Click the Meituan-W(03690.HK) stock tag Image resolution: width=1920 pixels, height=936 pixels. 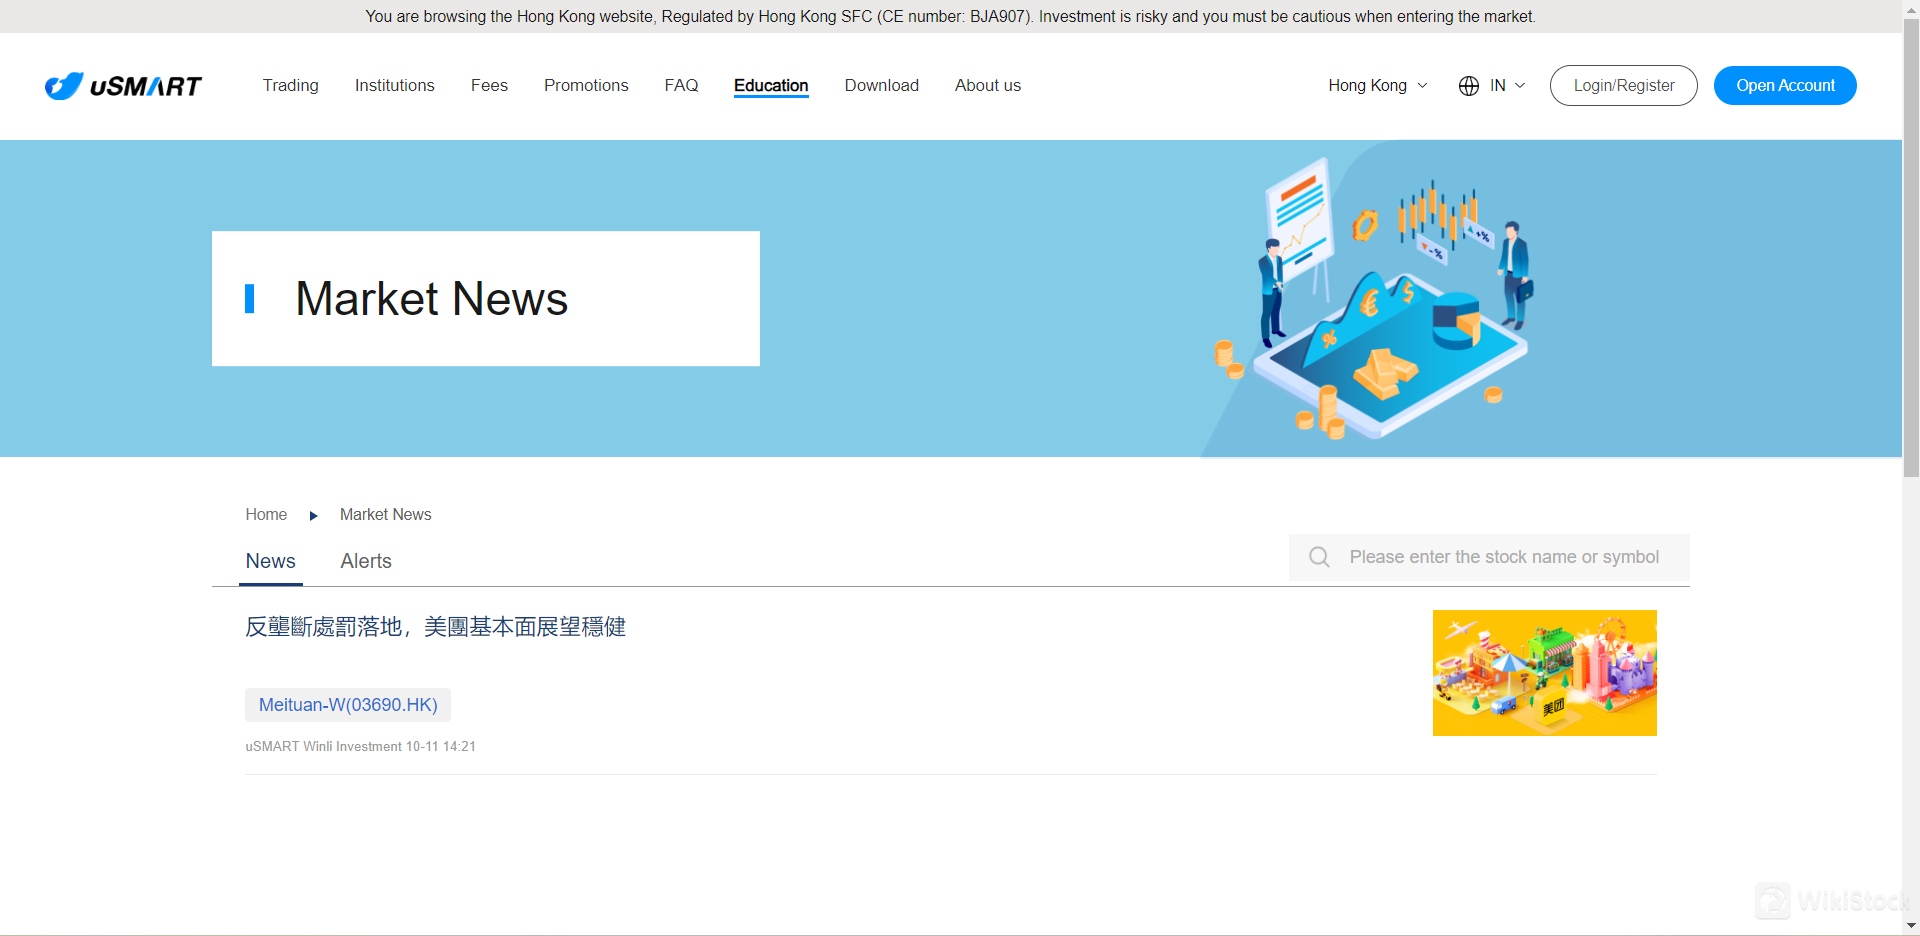[348, 705]
